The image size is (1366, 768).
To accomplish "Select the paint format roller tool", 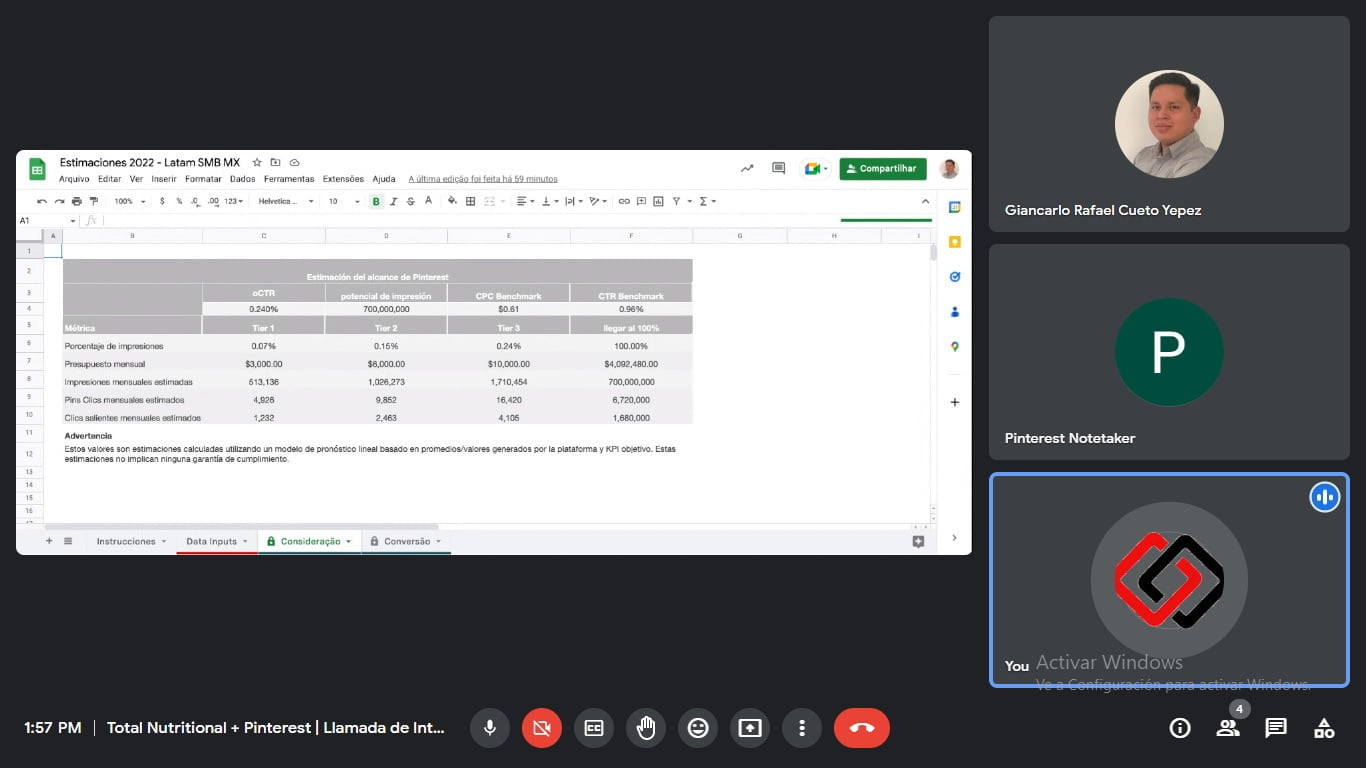I will tap(94, 201).
